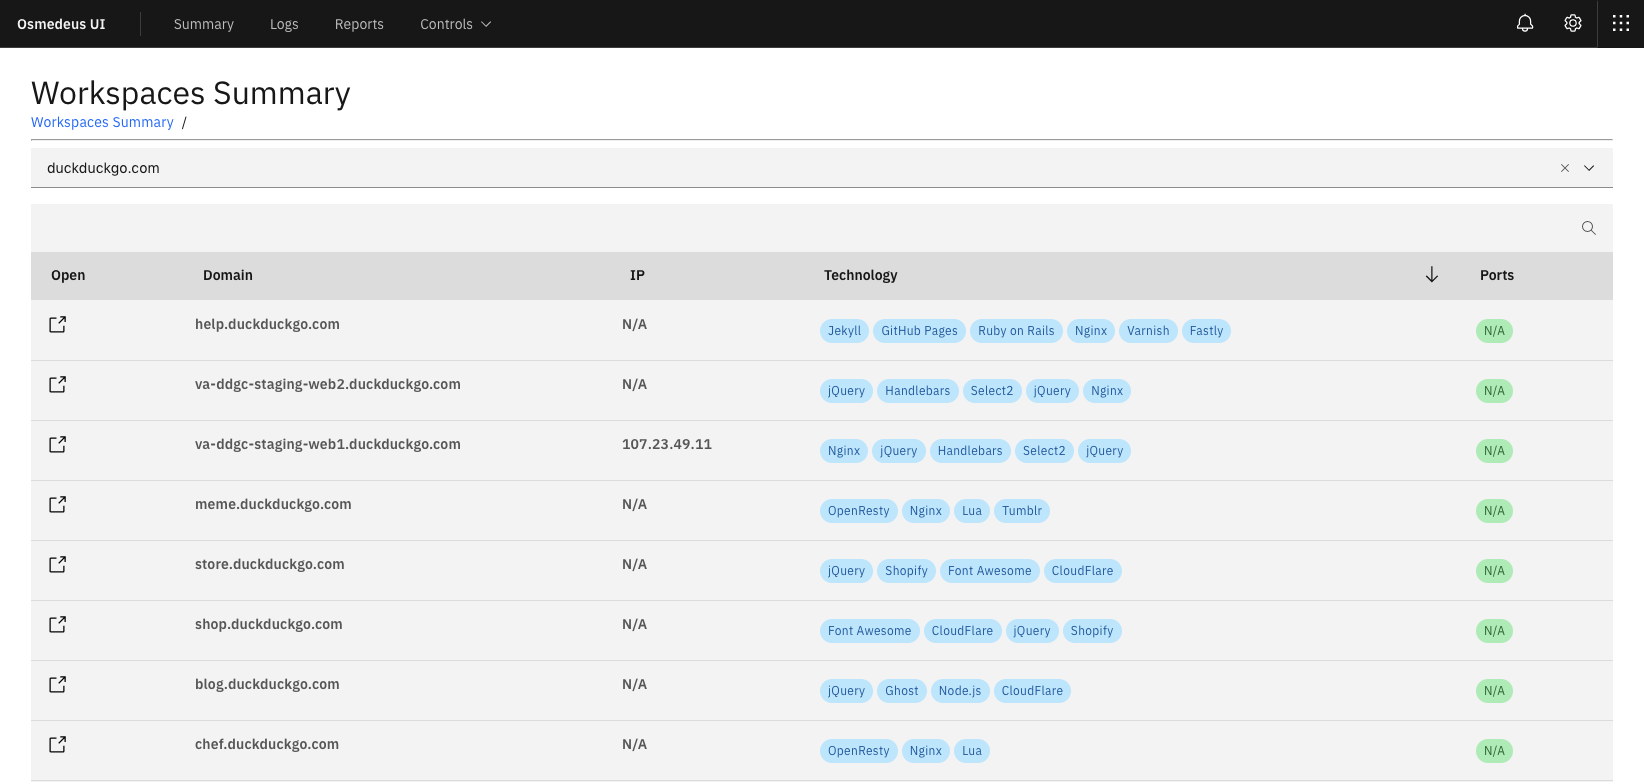Viewport: 1644px width, 782px height.
Task: Go to Summary in top navigation
Action: [x=204, y=24]
